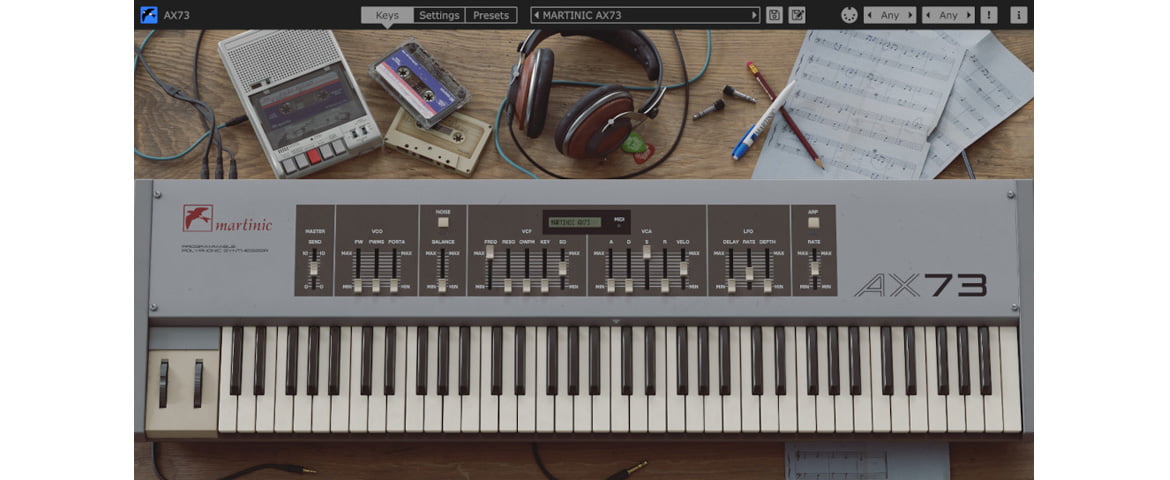Go to next preset using the right arrow of the preset box

click(754, 15)
